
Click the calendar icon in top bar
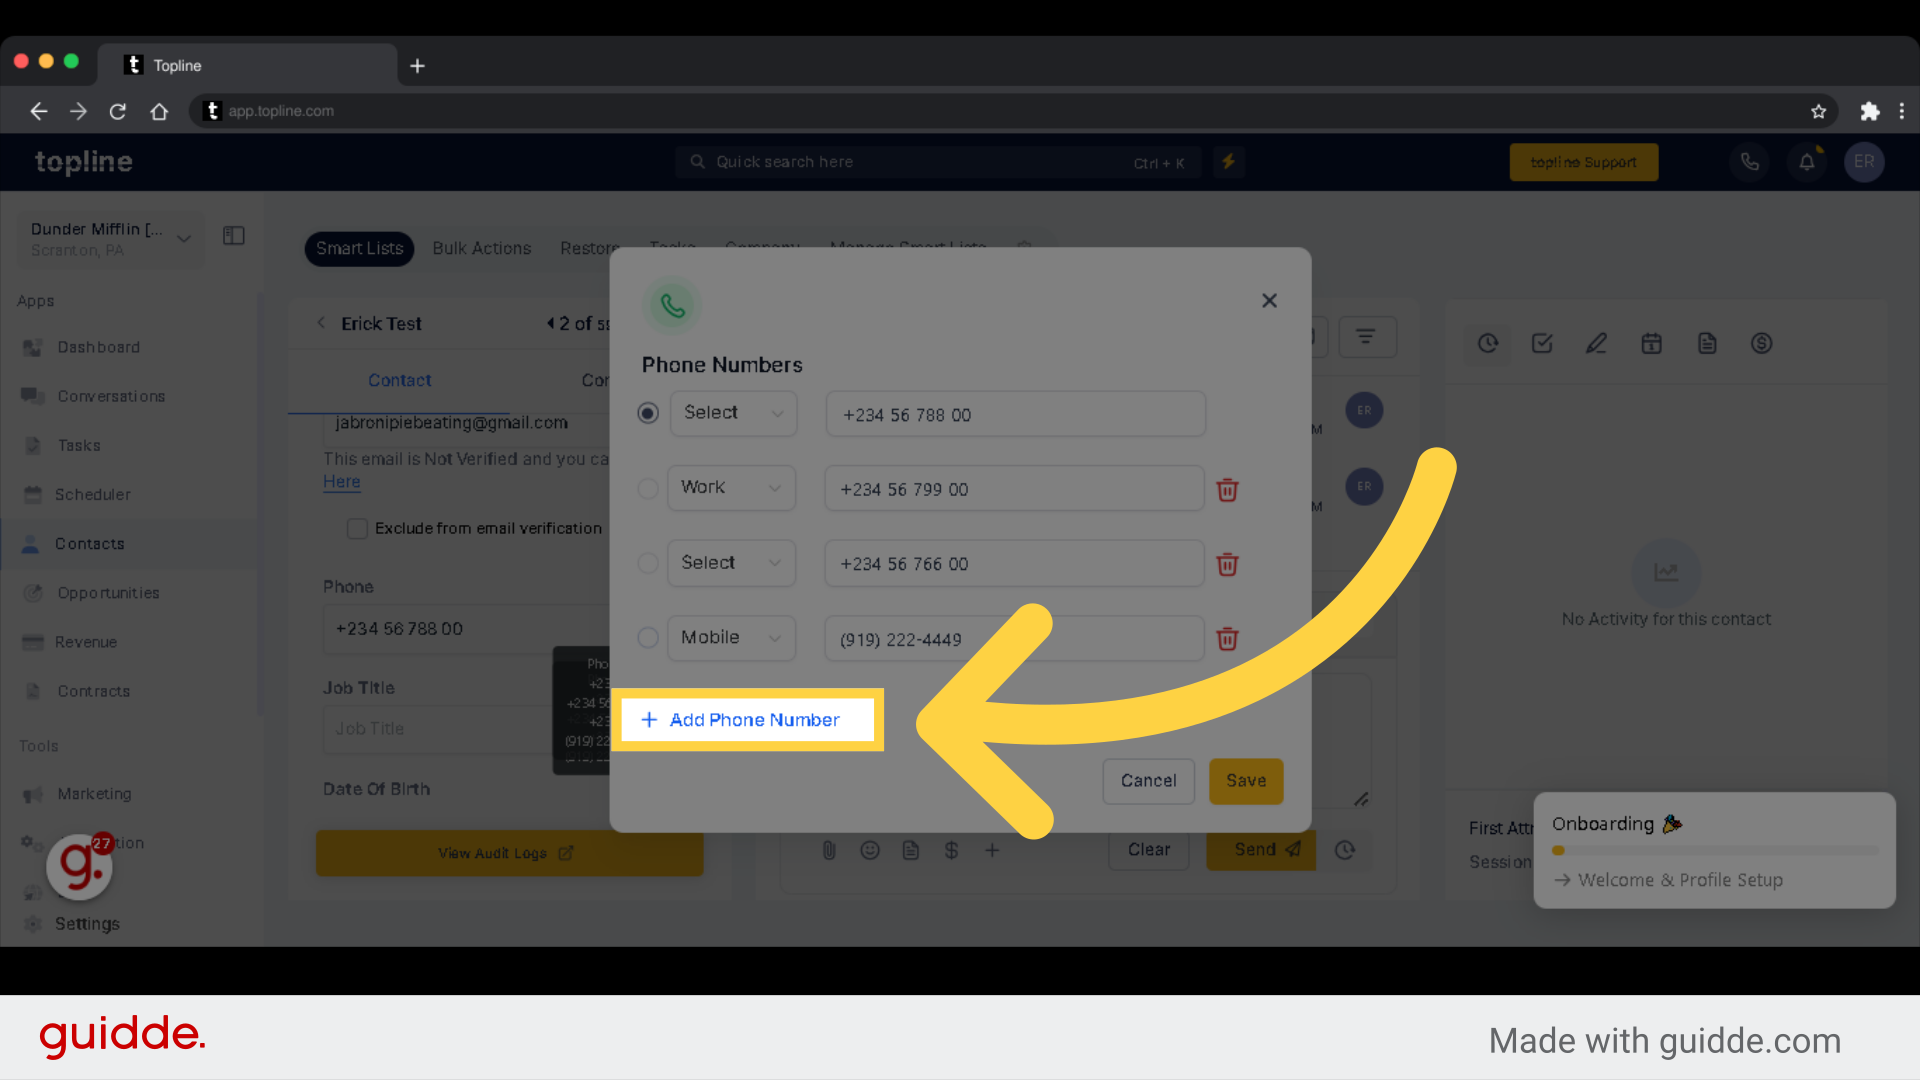coord(1652,343)
